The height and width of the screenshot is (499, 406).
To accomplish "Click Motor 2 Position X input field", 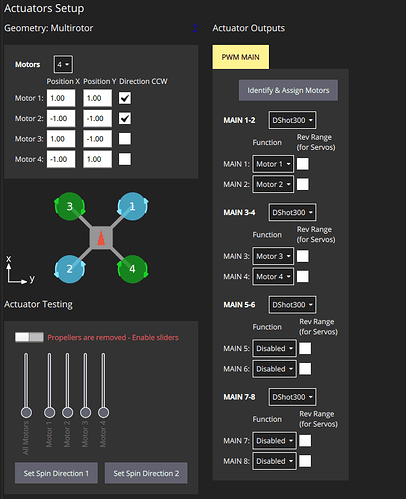I will (61, 118).
